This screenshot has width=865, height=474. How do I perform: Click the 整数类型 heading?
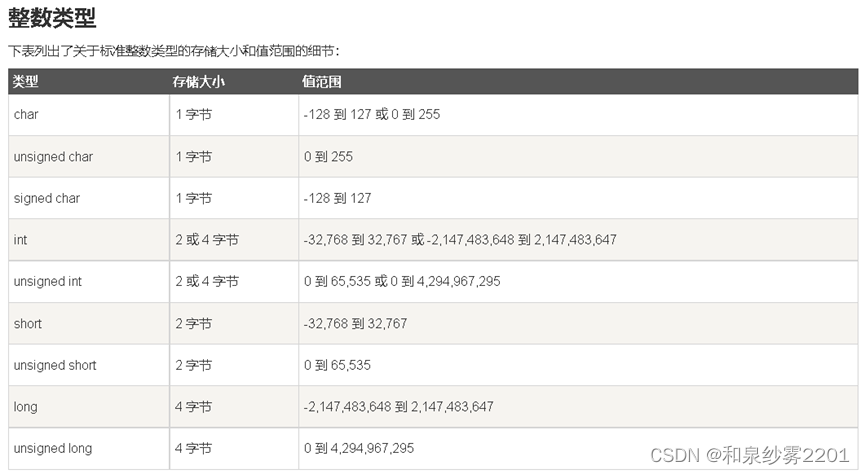(x=52, y=17)
